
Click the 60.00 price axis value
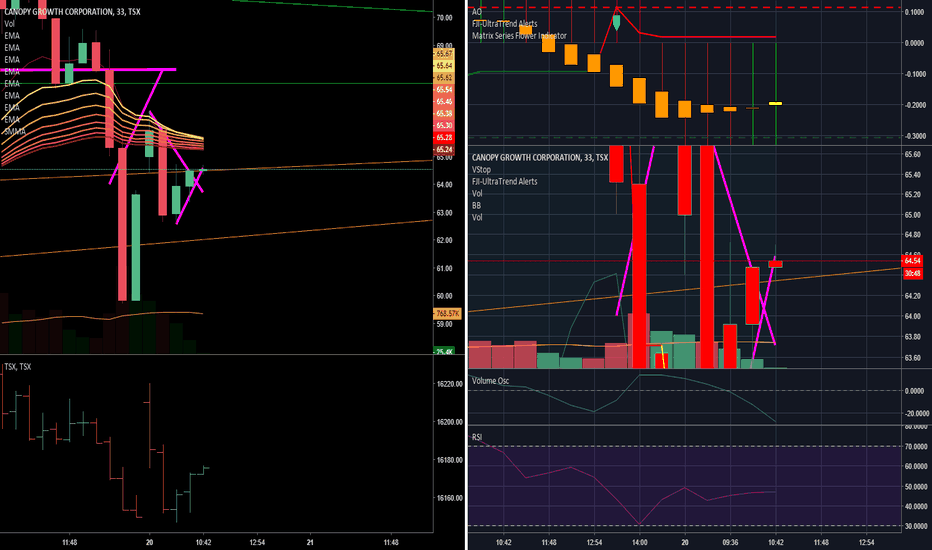coord(445,296)
